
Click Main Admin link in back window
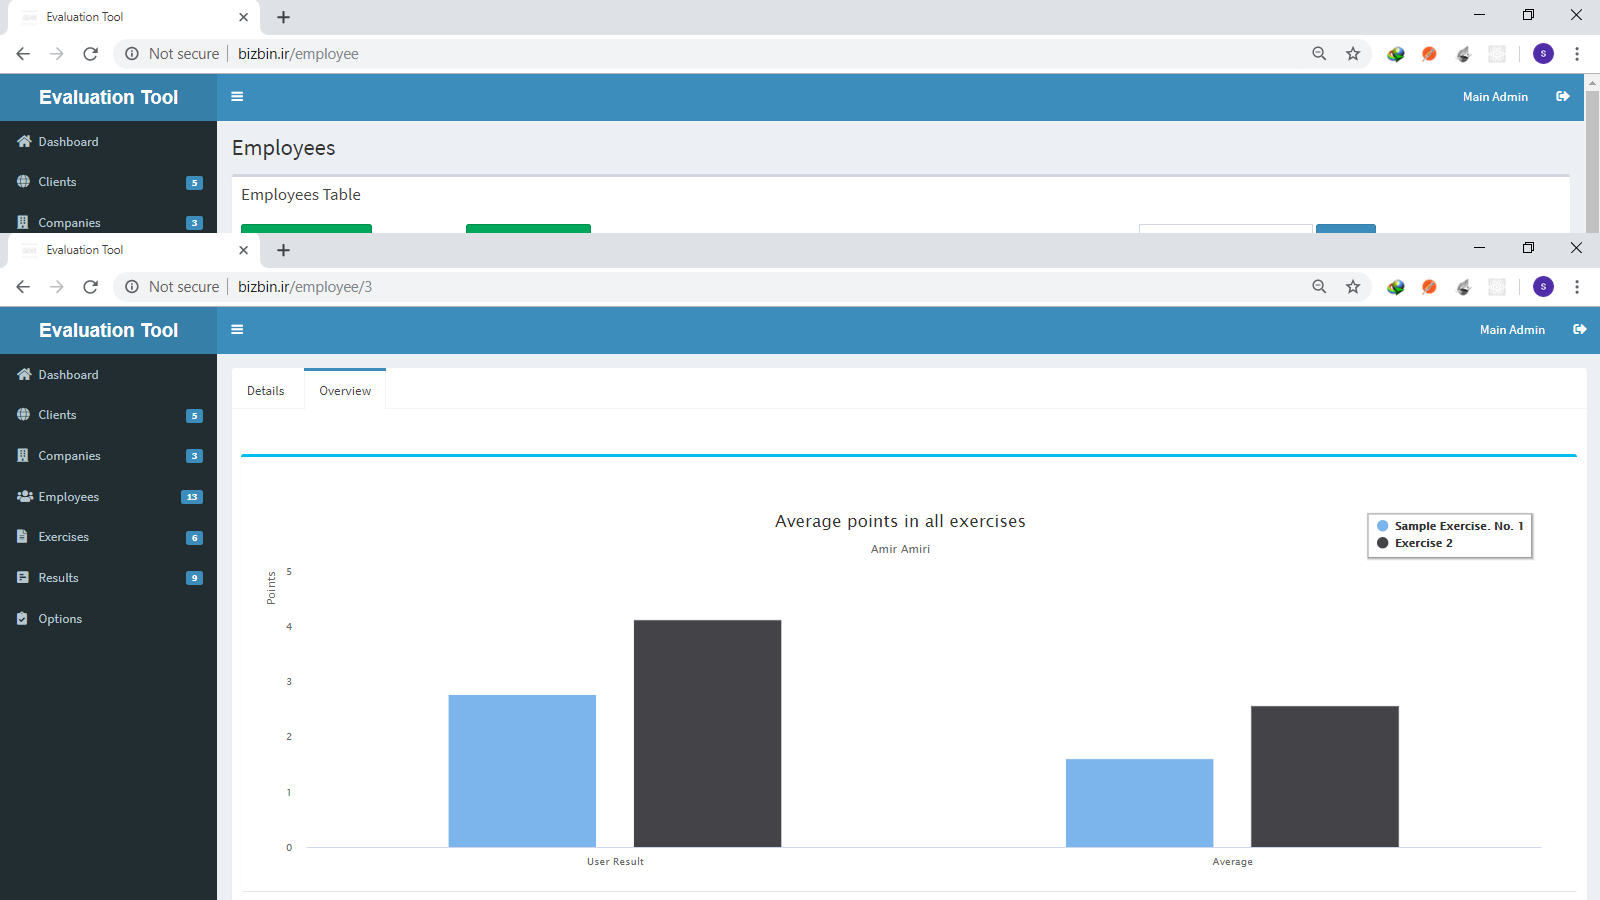click(1495, 97)
